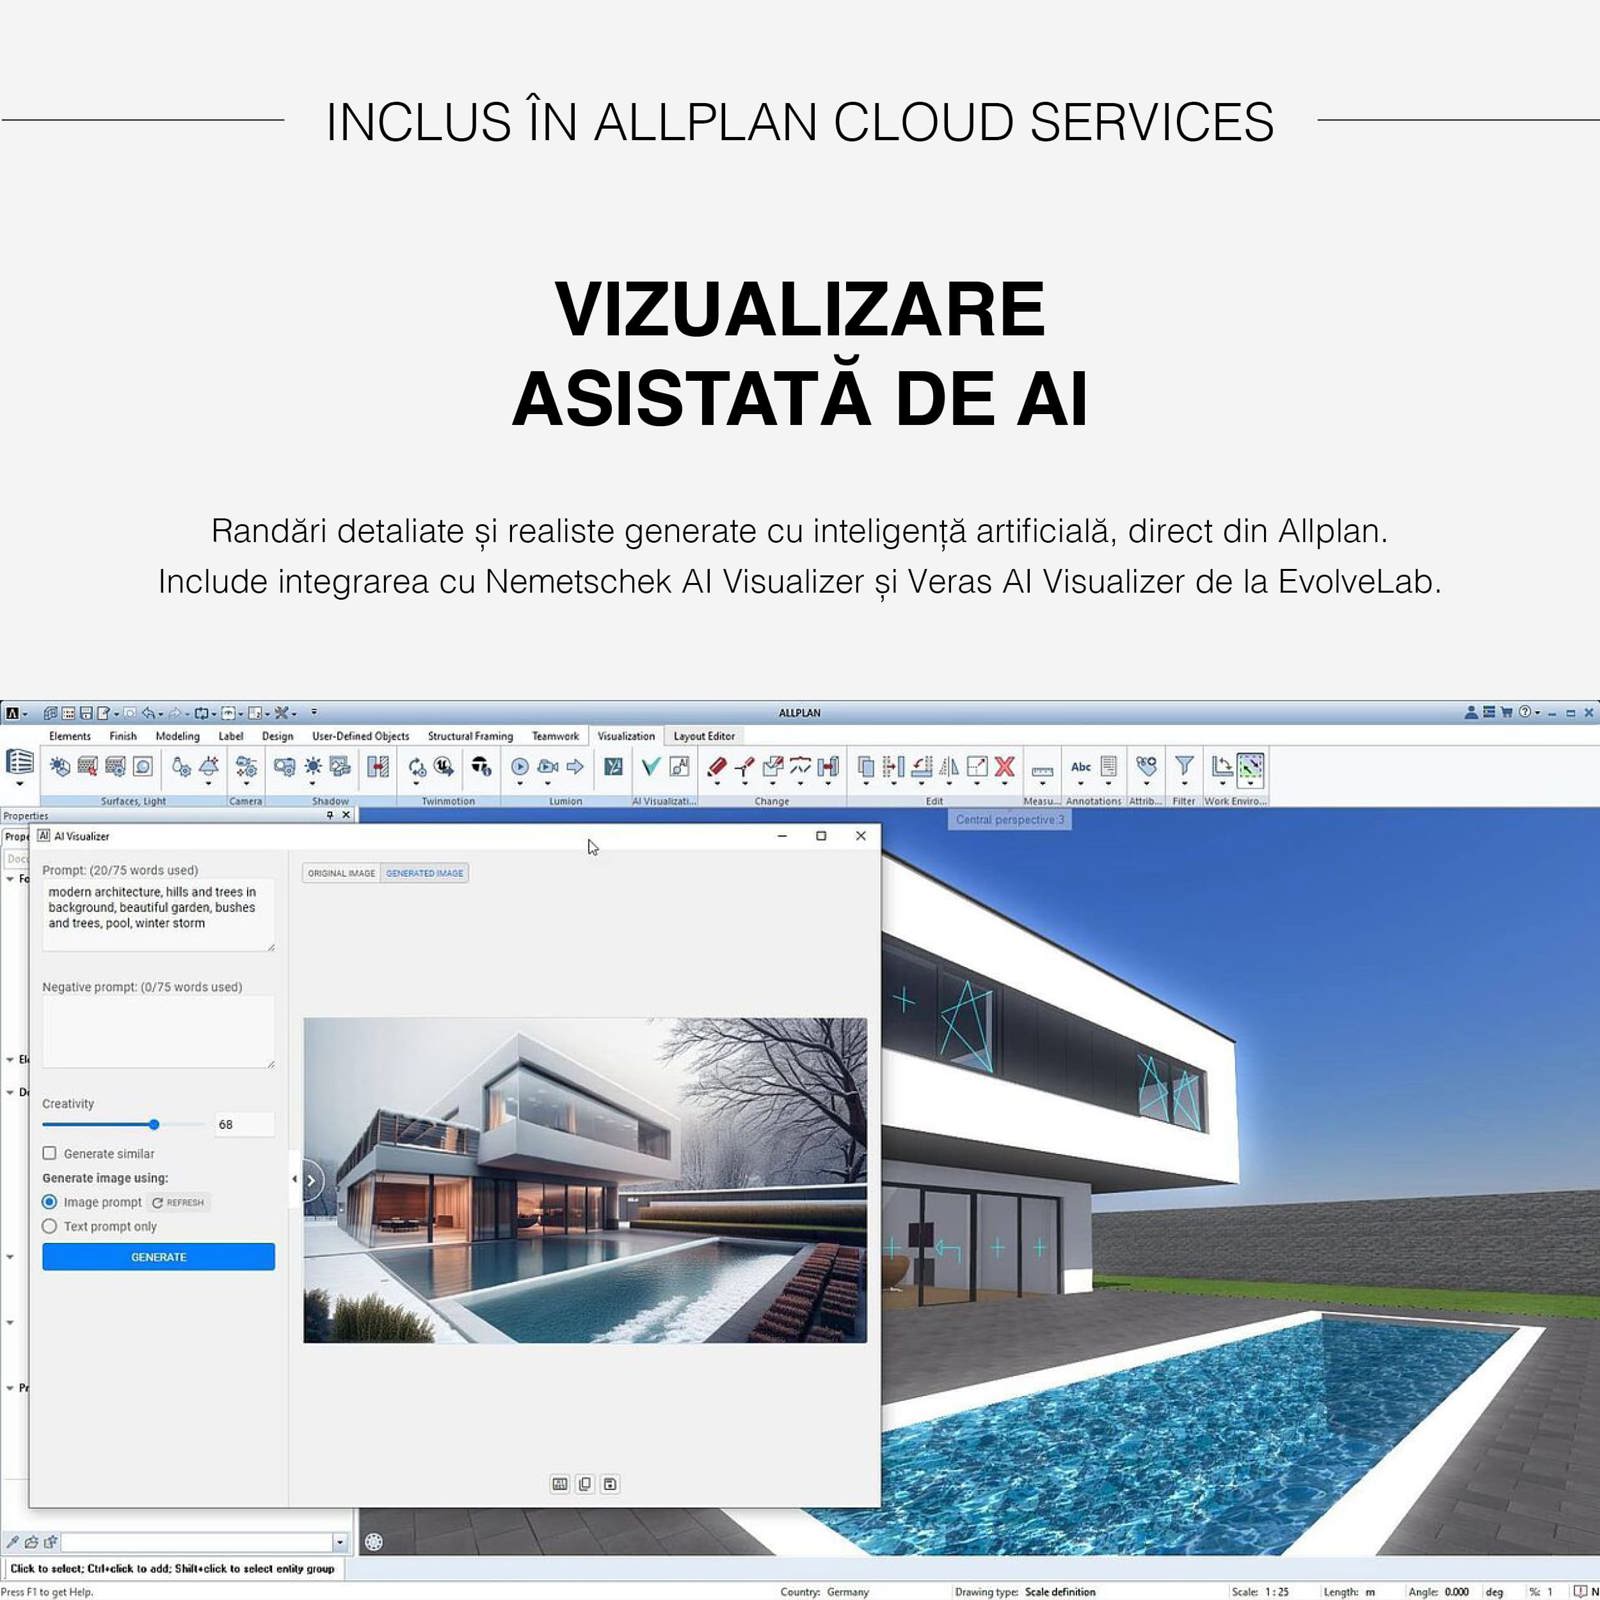Select the Image prompt radio button
Screen dimensions: 1600x1600
tap(49, 1202)
